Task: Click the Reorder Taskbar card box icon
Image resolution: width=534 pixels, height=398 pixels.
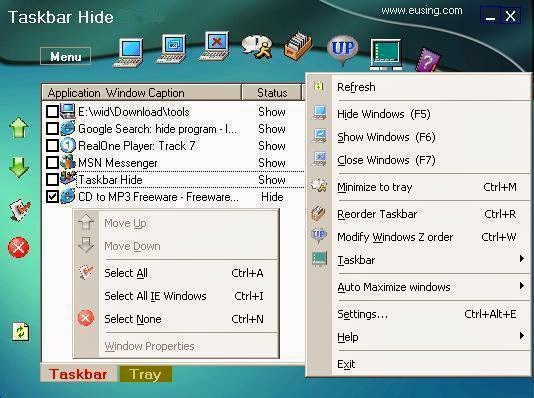Action: click(x=298, y=46)
